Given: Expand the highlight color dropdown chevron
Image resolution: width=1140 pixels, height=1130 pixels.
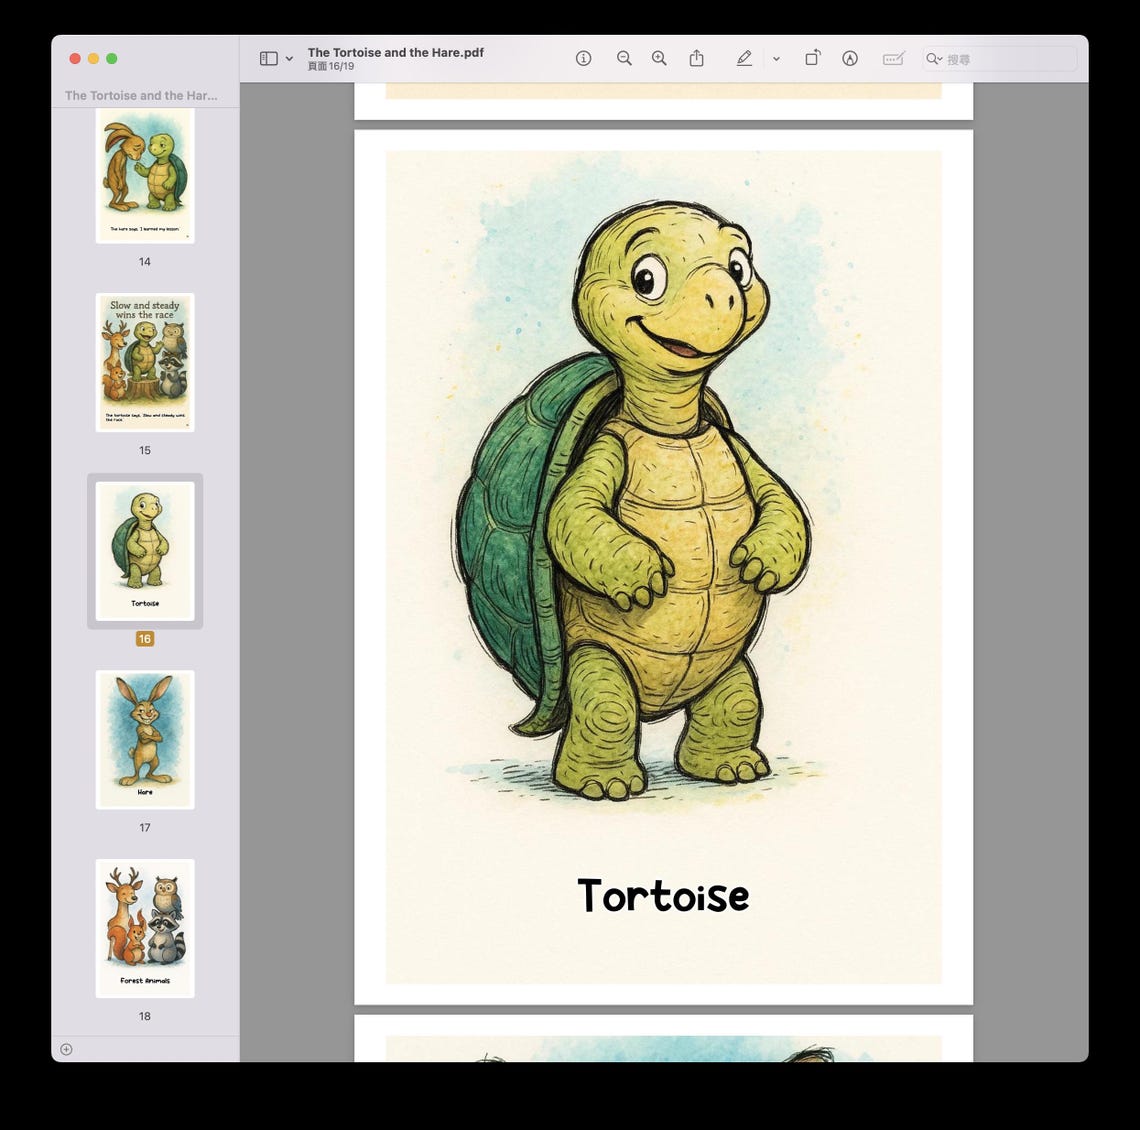Looking at the screenshot, I should 777,59.
